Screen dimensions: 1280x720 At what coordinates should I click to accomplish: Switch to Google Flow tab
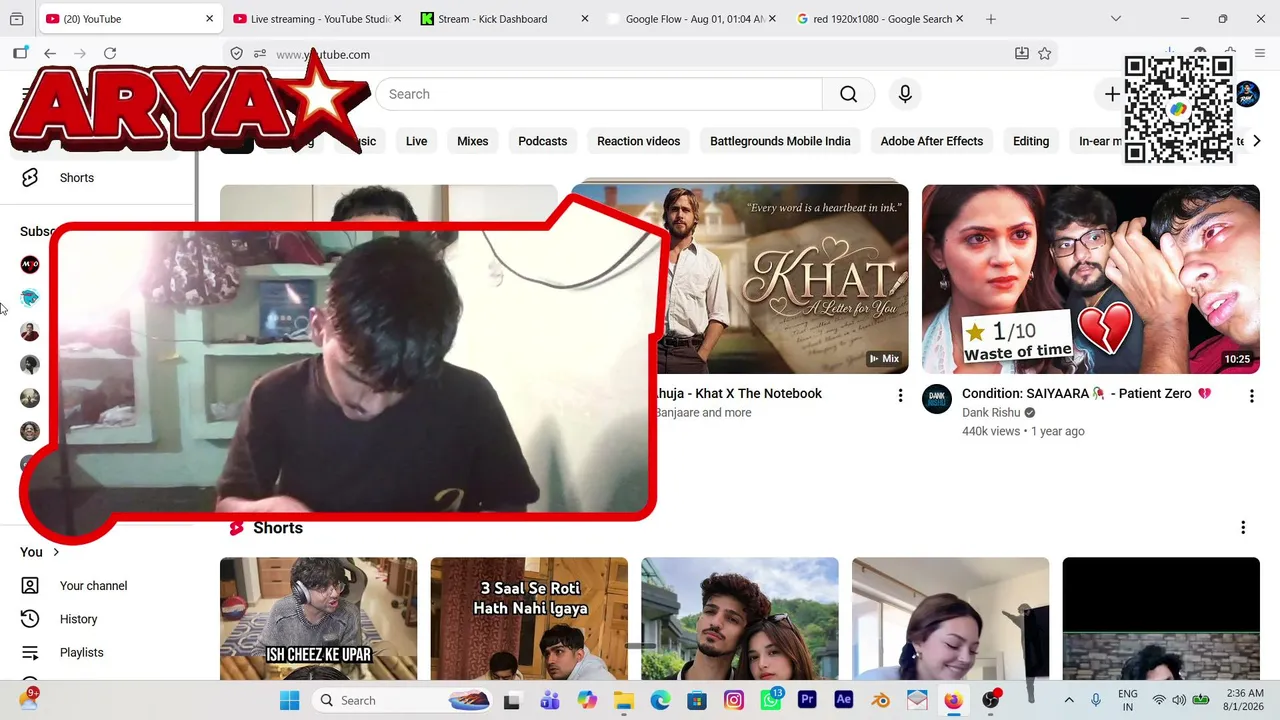pos(692,19)
